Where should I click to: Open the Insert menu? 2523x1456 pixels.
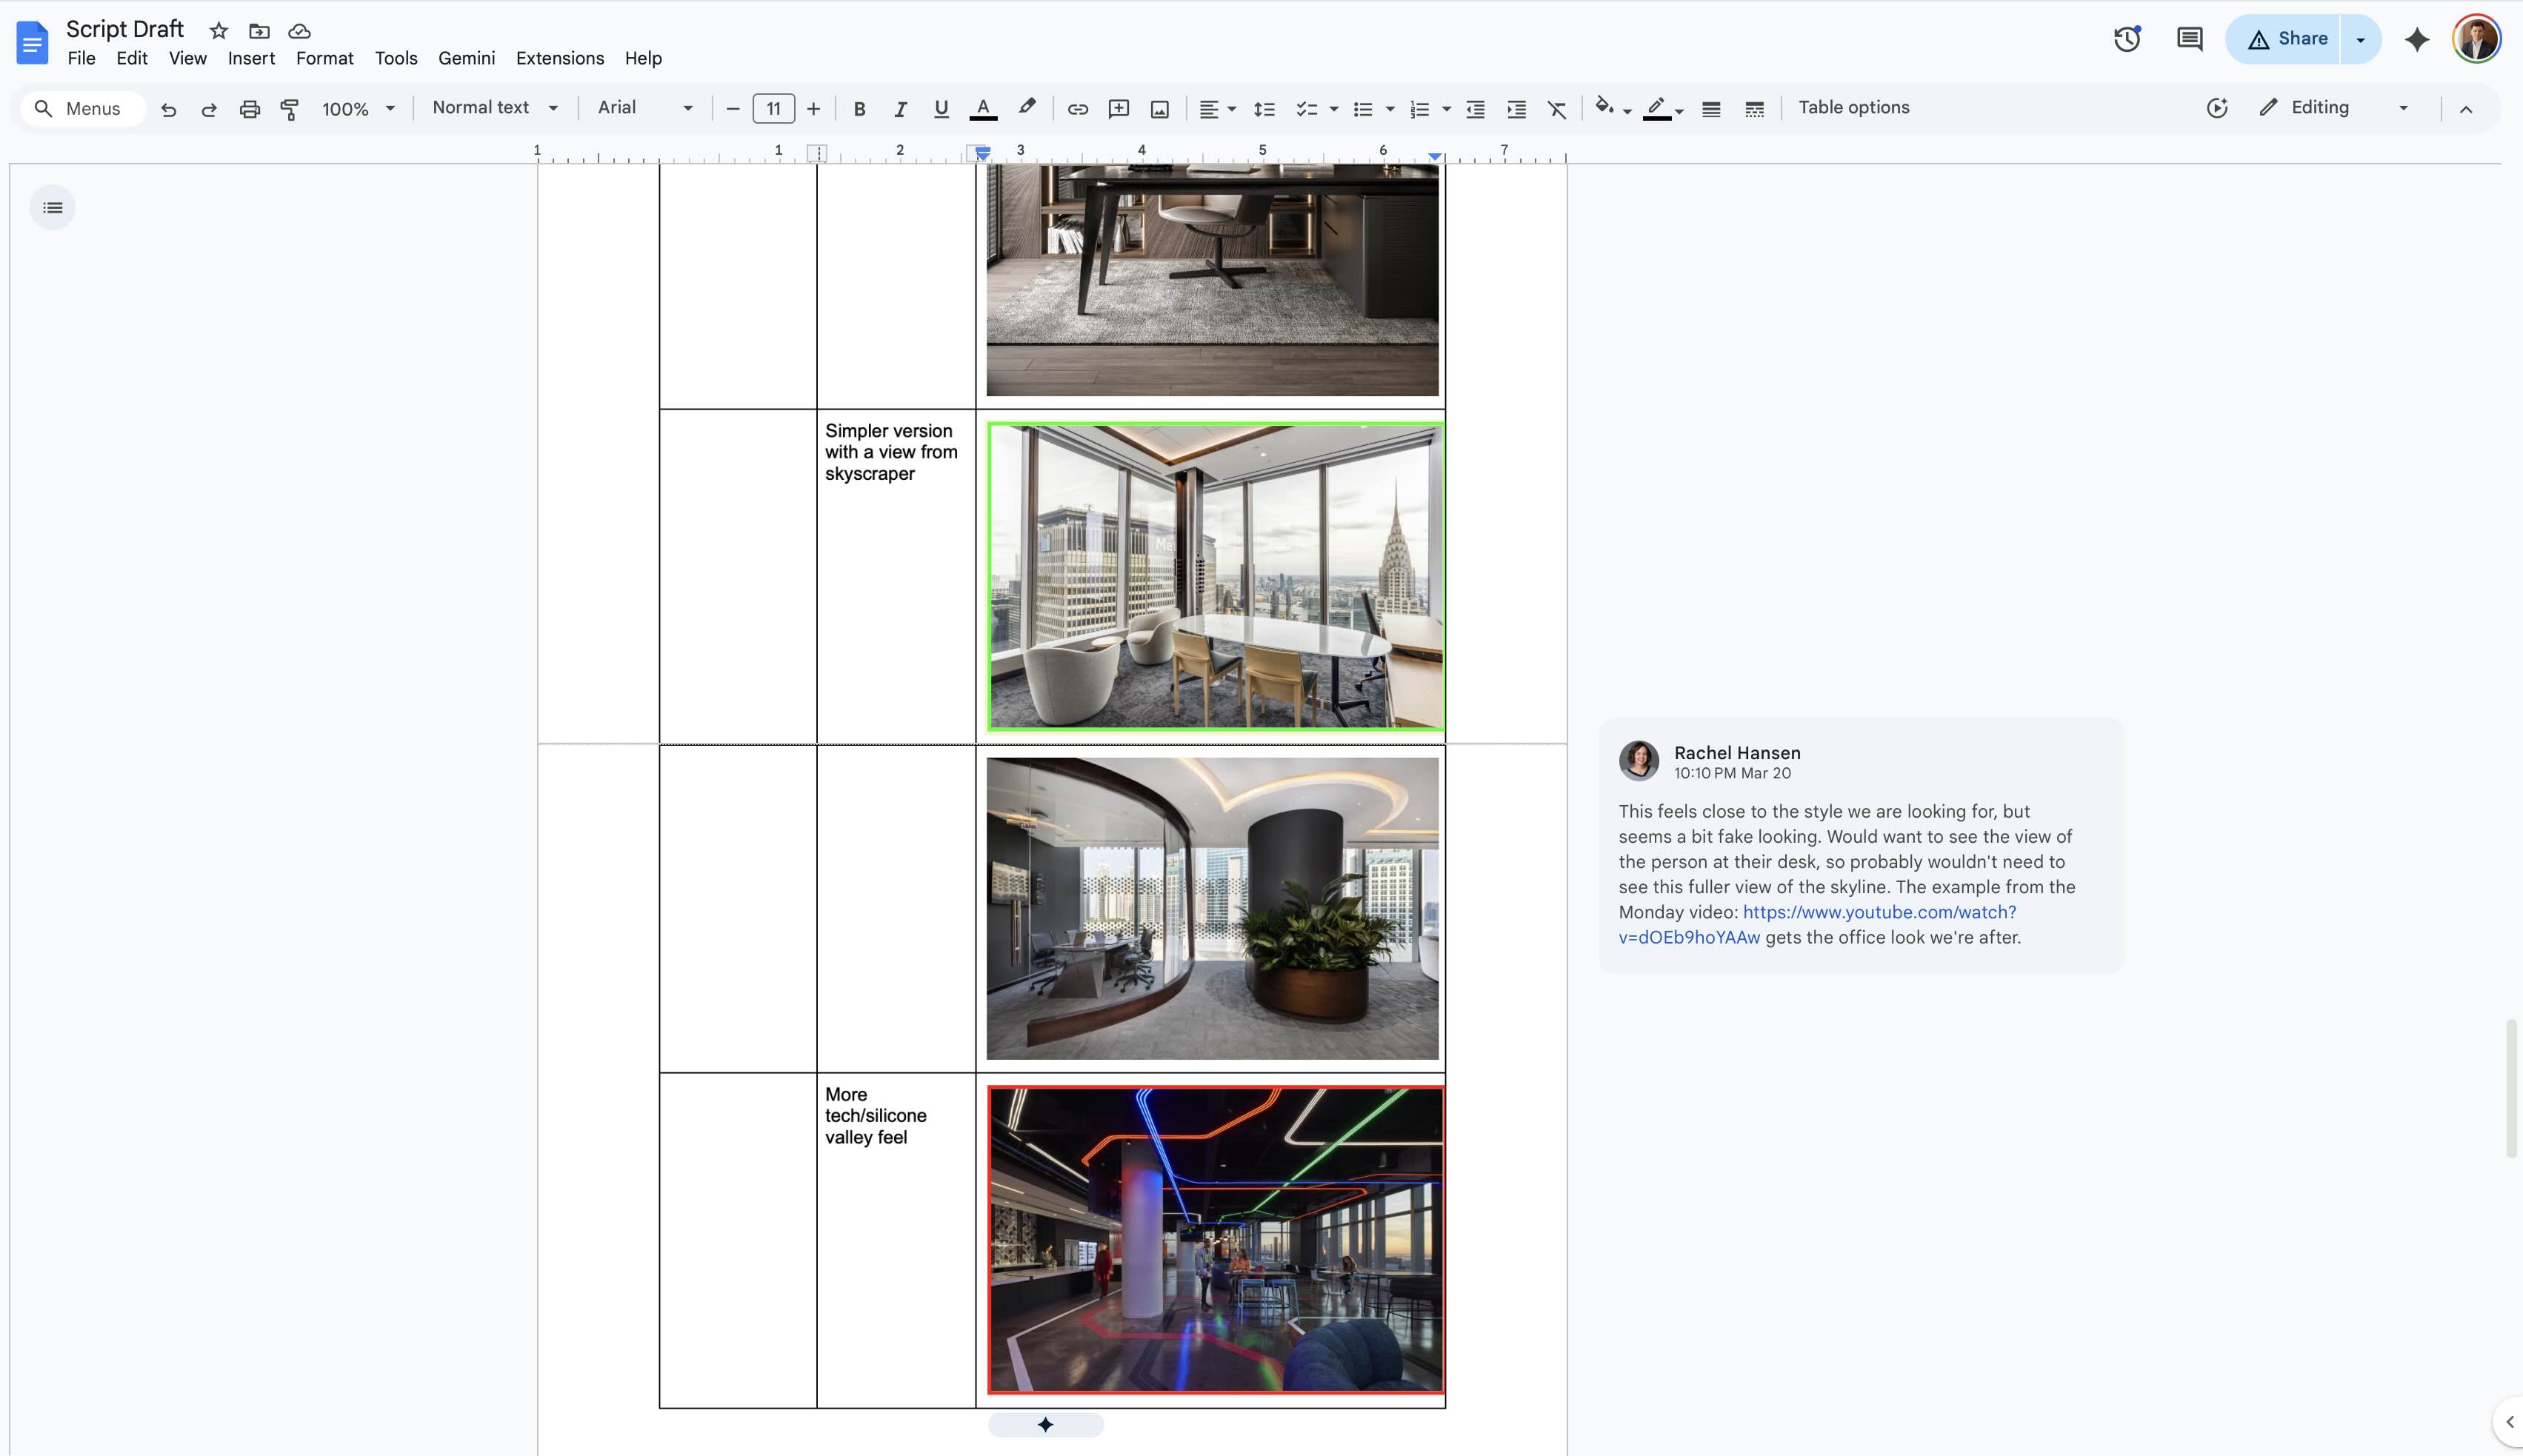pyautogui.click(x=251, y=58)
